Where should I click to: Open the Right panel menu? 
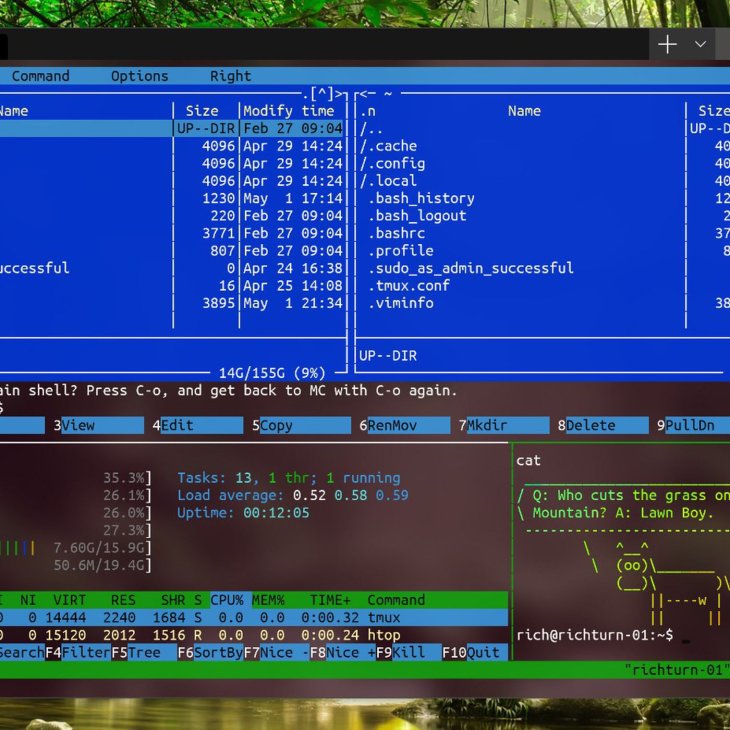pos(230,76)
